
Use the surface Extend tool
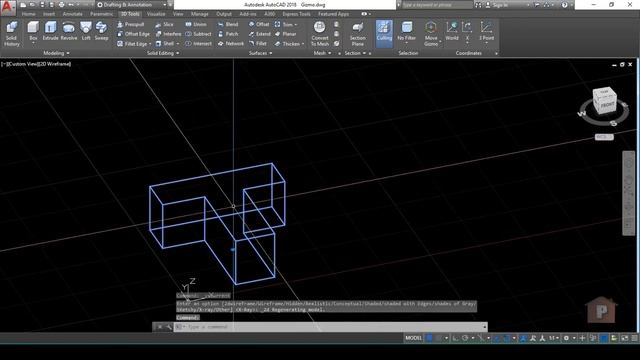point(260,34)
